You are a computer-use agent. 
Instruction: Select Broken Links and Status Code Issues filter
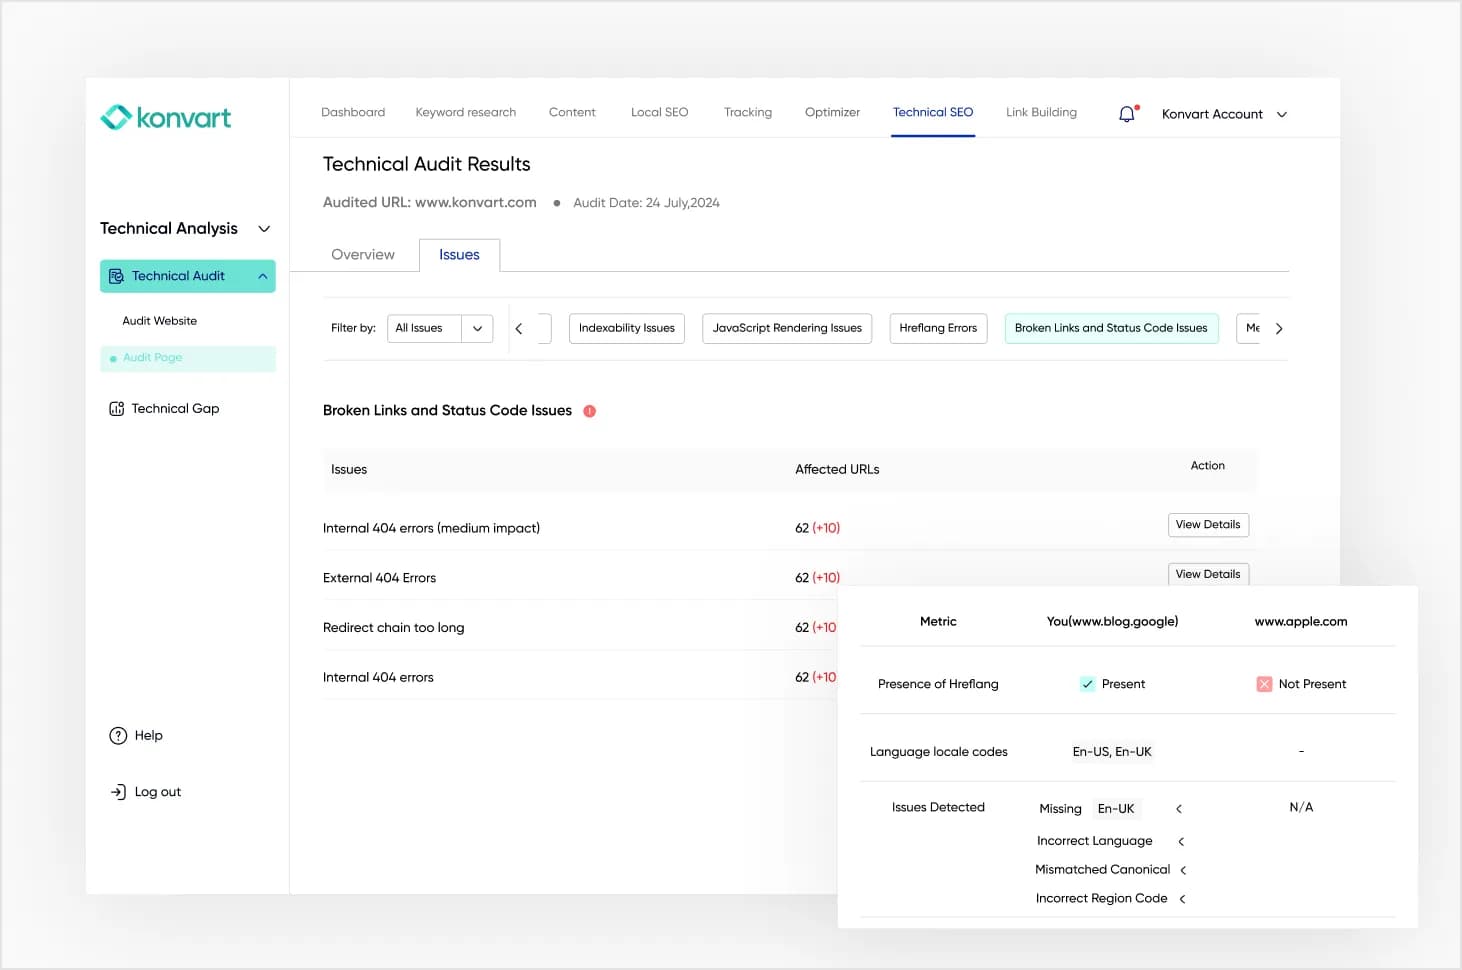(x=1111, y=328)
